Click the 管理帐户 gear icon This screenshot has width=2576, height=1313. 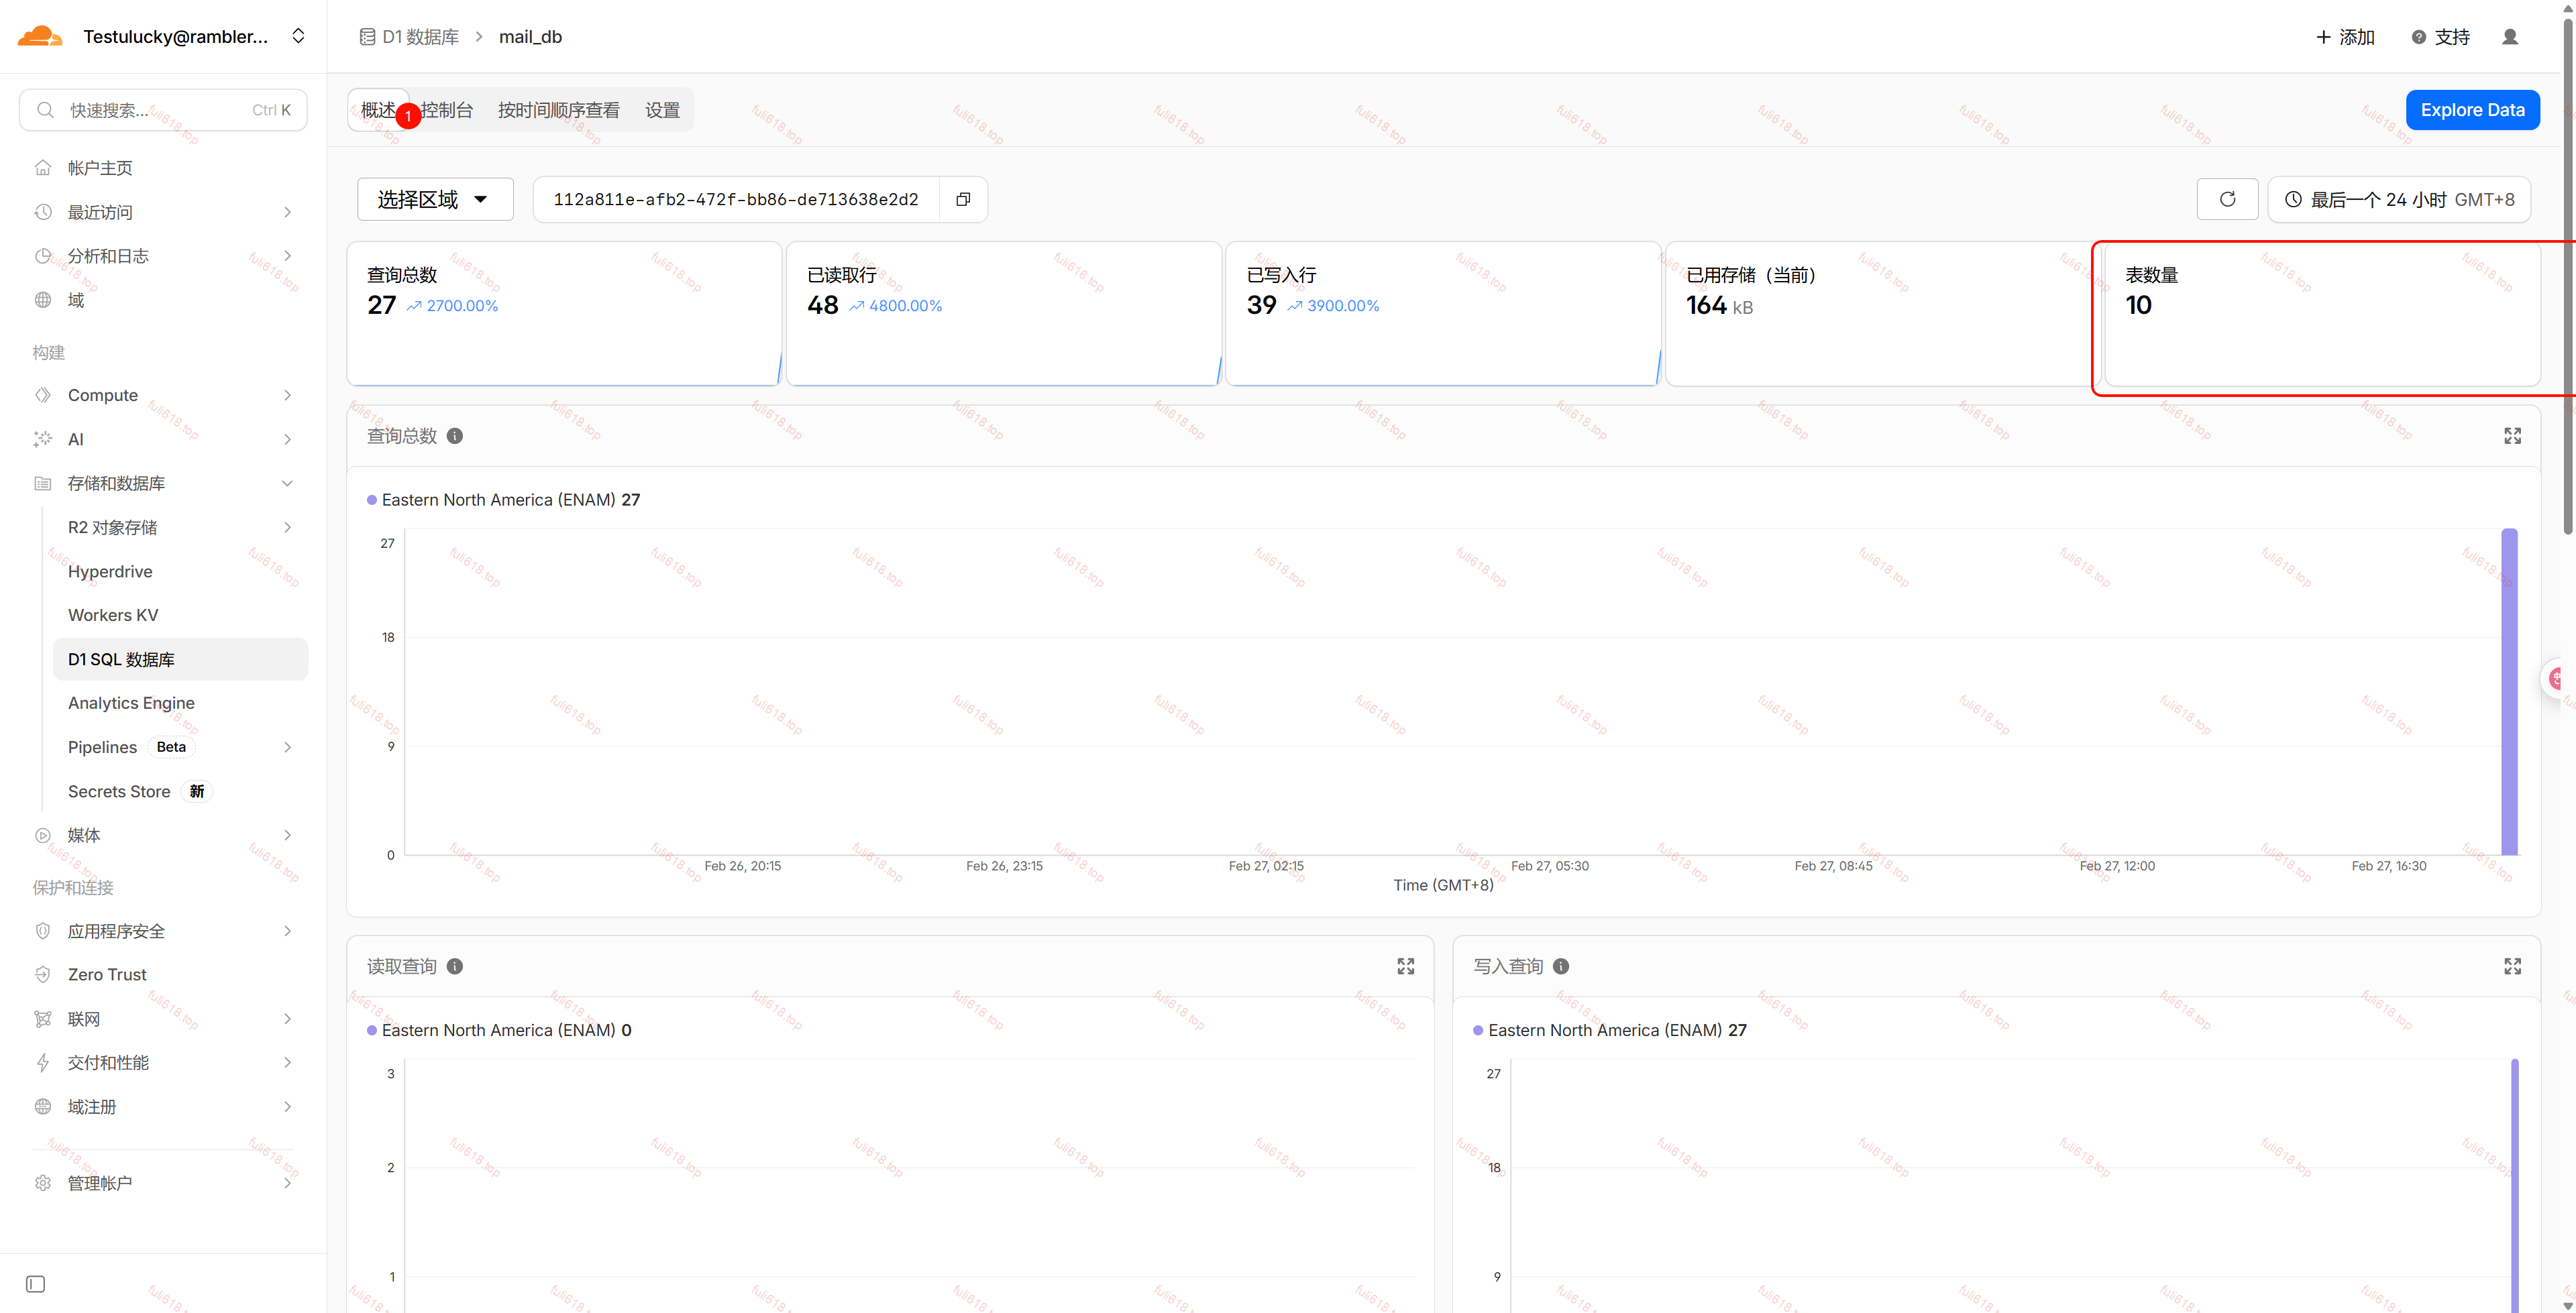[x=43, y=1183]
